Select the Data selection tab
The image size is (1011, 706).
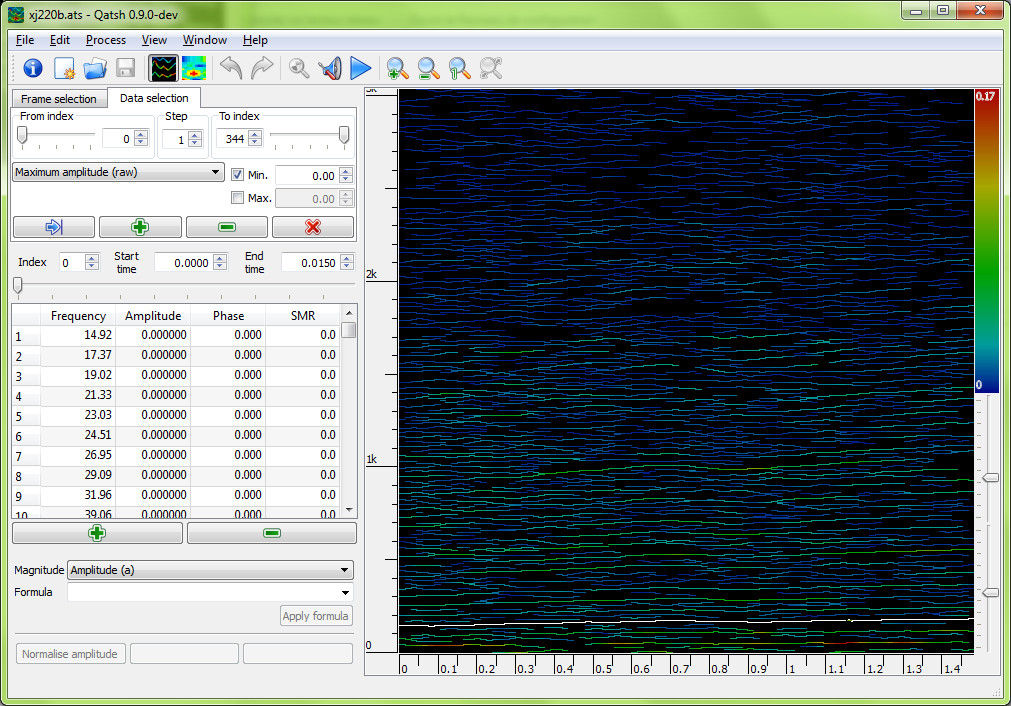[x=154, y=98]
